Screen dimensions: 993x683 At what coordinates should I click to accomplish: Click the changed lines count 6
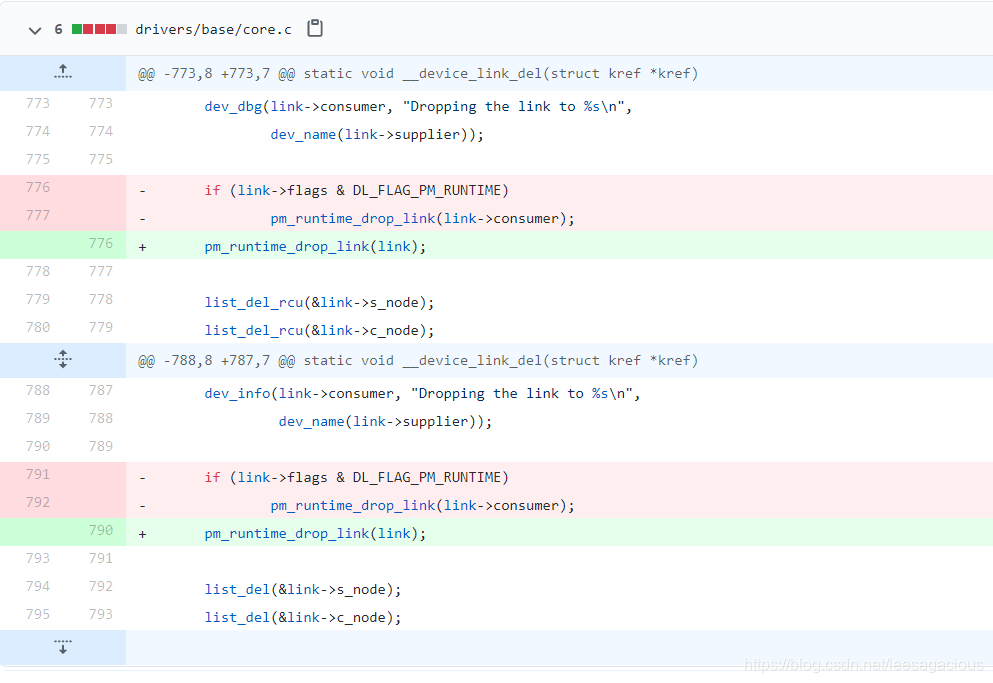[x=58, y=29]
